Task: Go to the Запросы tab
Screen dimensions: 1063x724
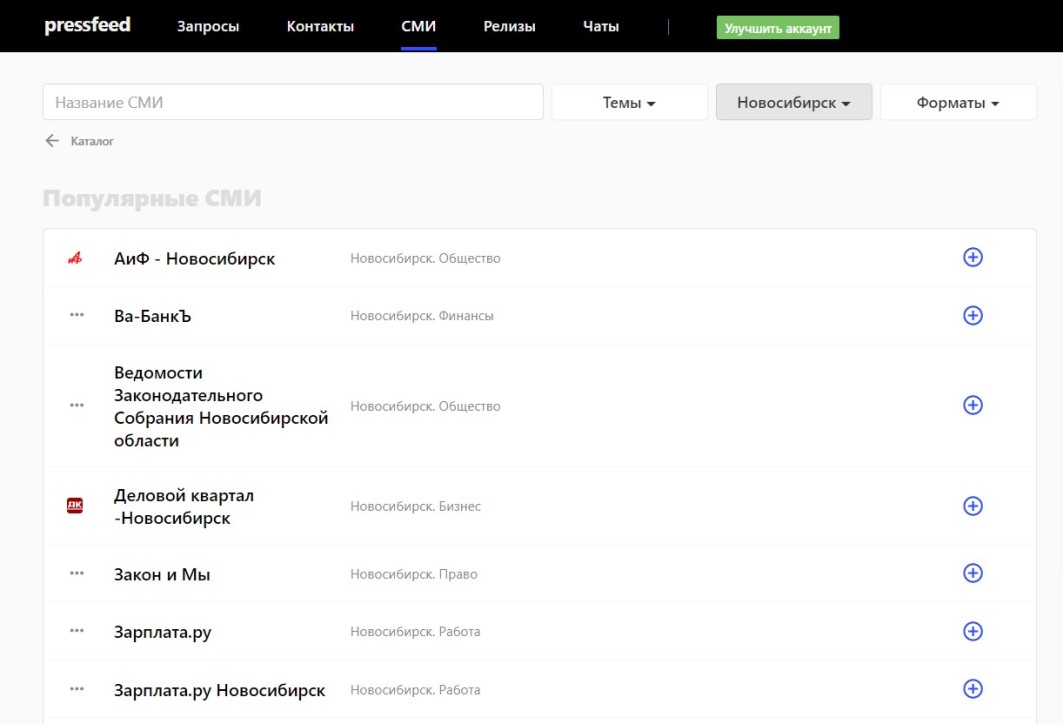Action: click(208, 26)
